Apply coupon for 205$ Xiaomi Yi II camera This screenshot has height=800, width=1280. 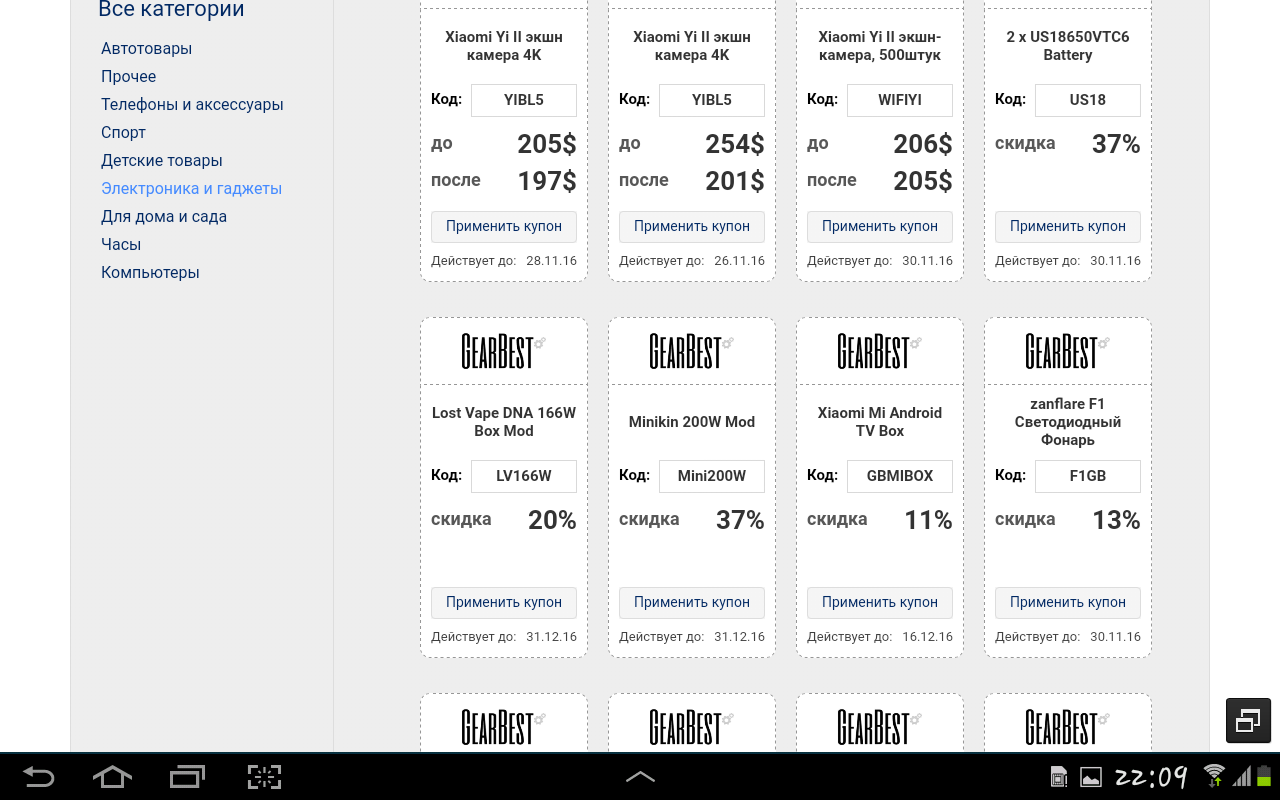[x=504, y=226]
